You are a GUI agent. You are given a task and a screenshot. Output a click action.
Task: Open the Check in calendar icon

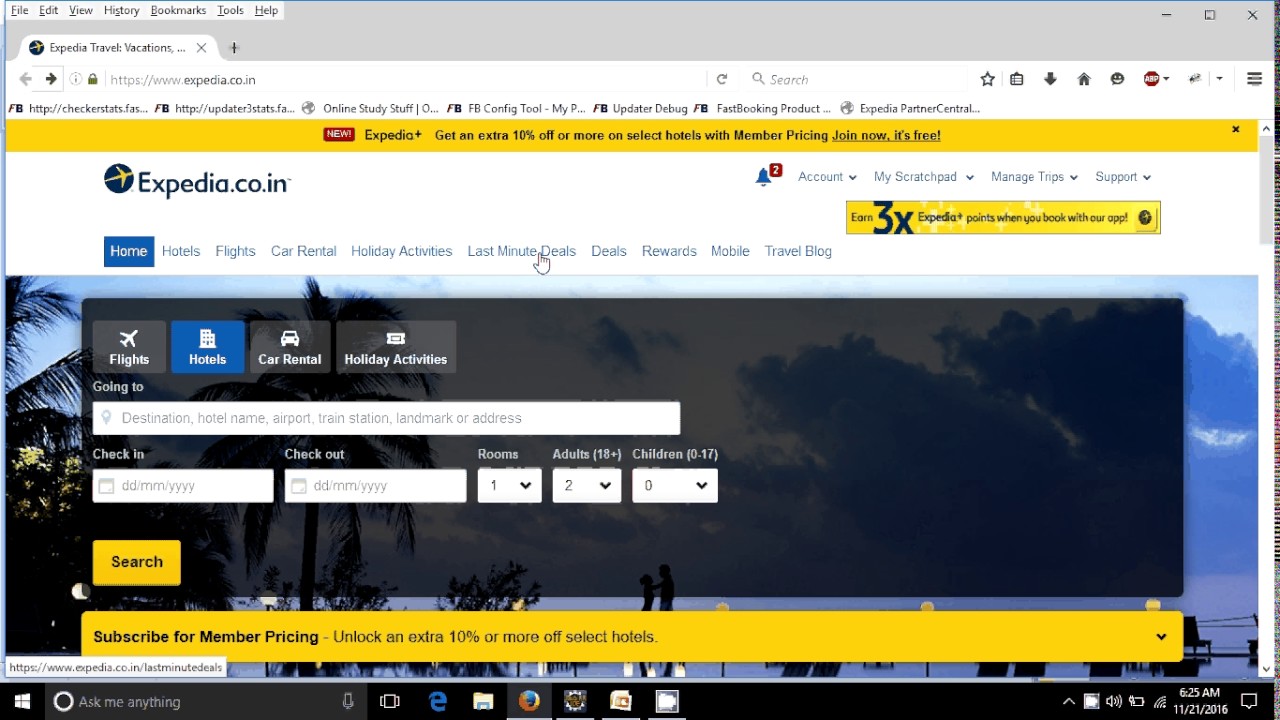(106, 486)
